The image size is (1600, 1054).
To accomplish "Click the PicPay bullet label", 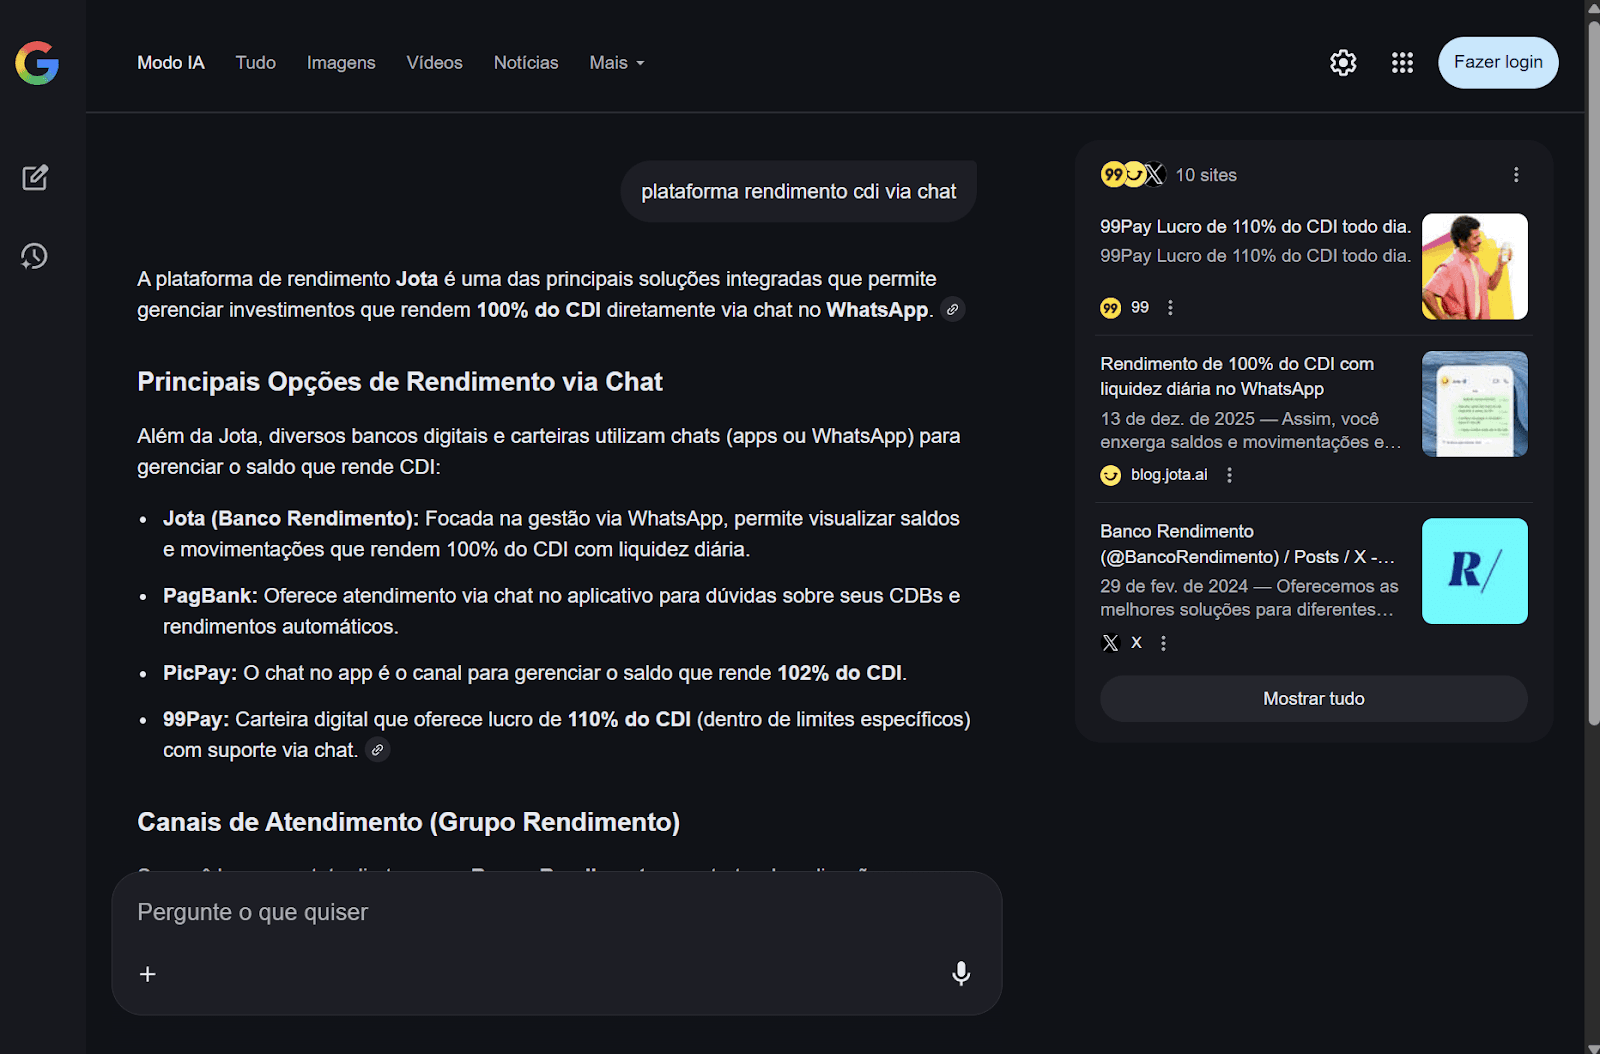I will (200, 673).
